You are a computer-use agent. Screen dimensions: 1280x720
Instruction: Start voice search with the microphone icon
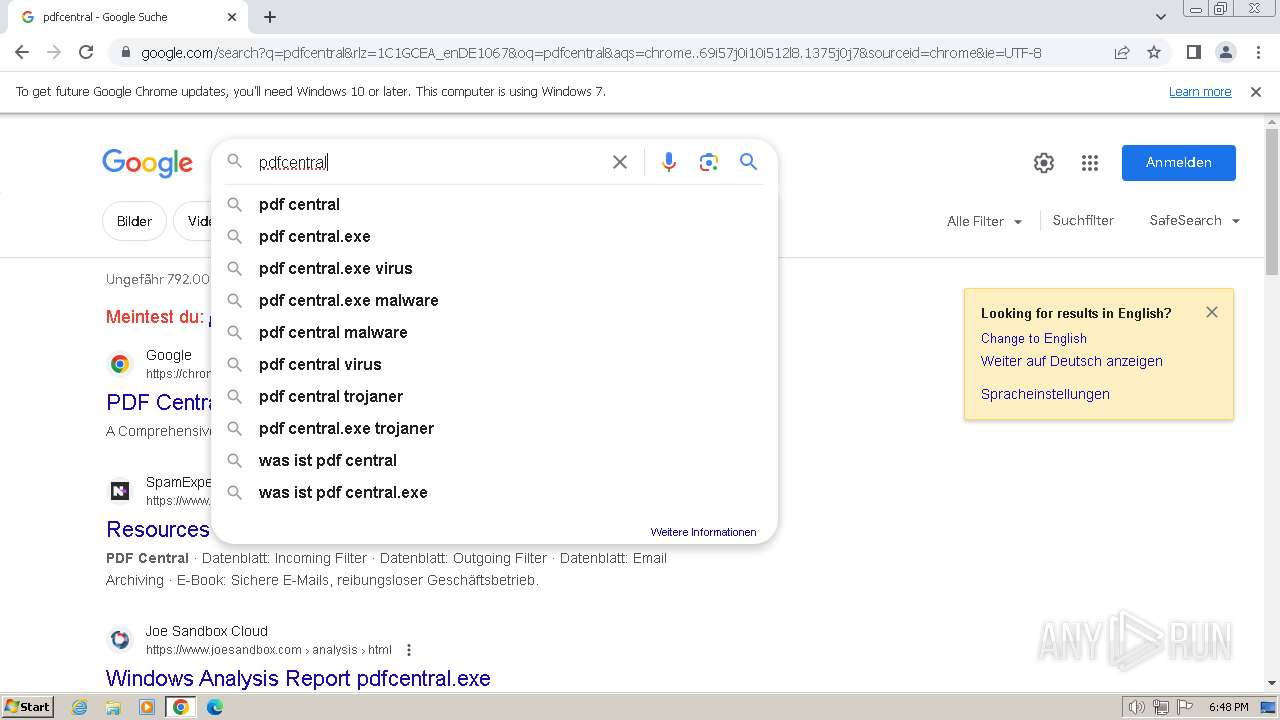click(669, 162)
